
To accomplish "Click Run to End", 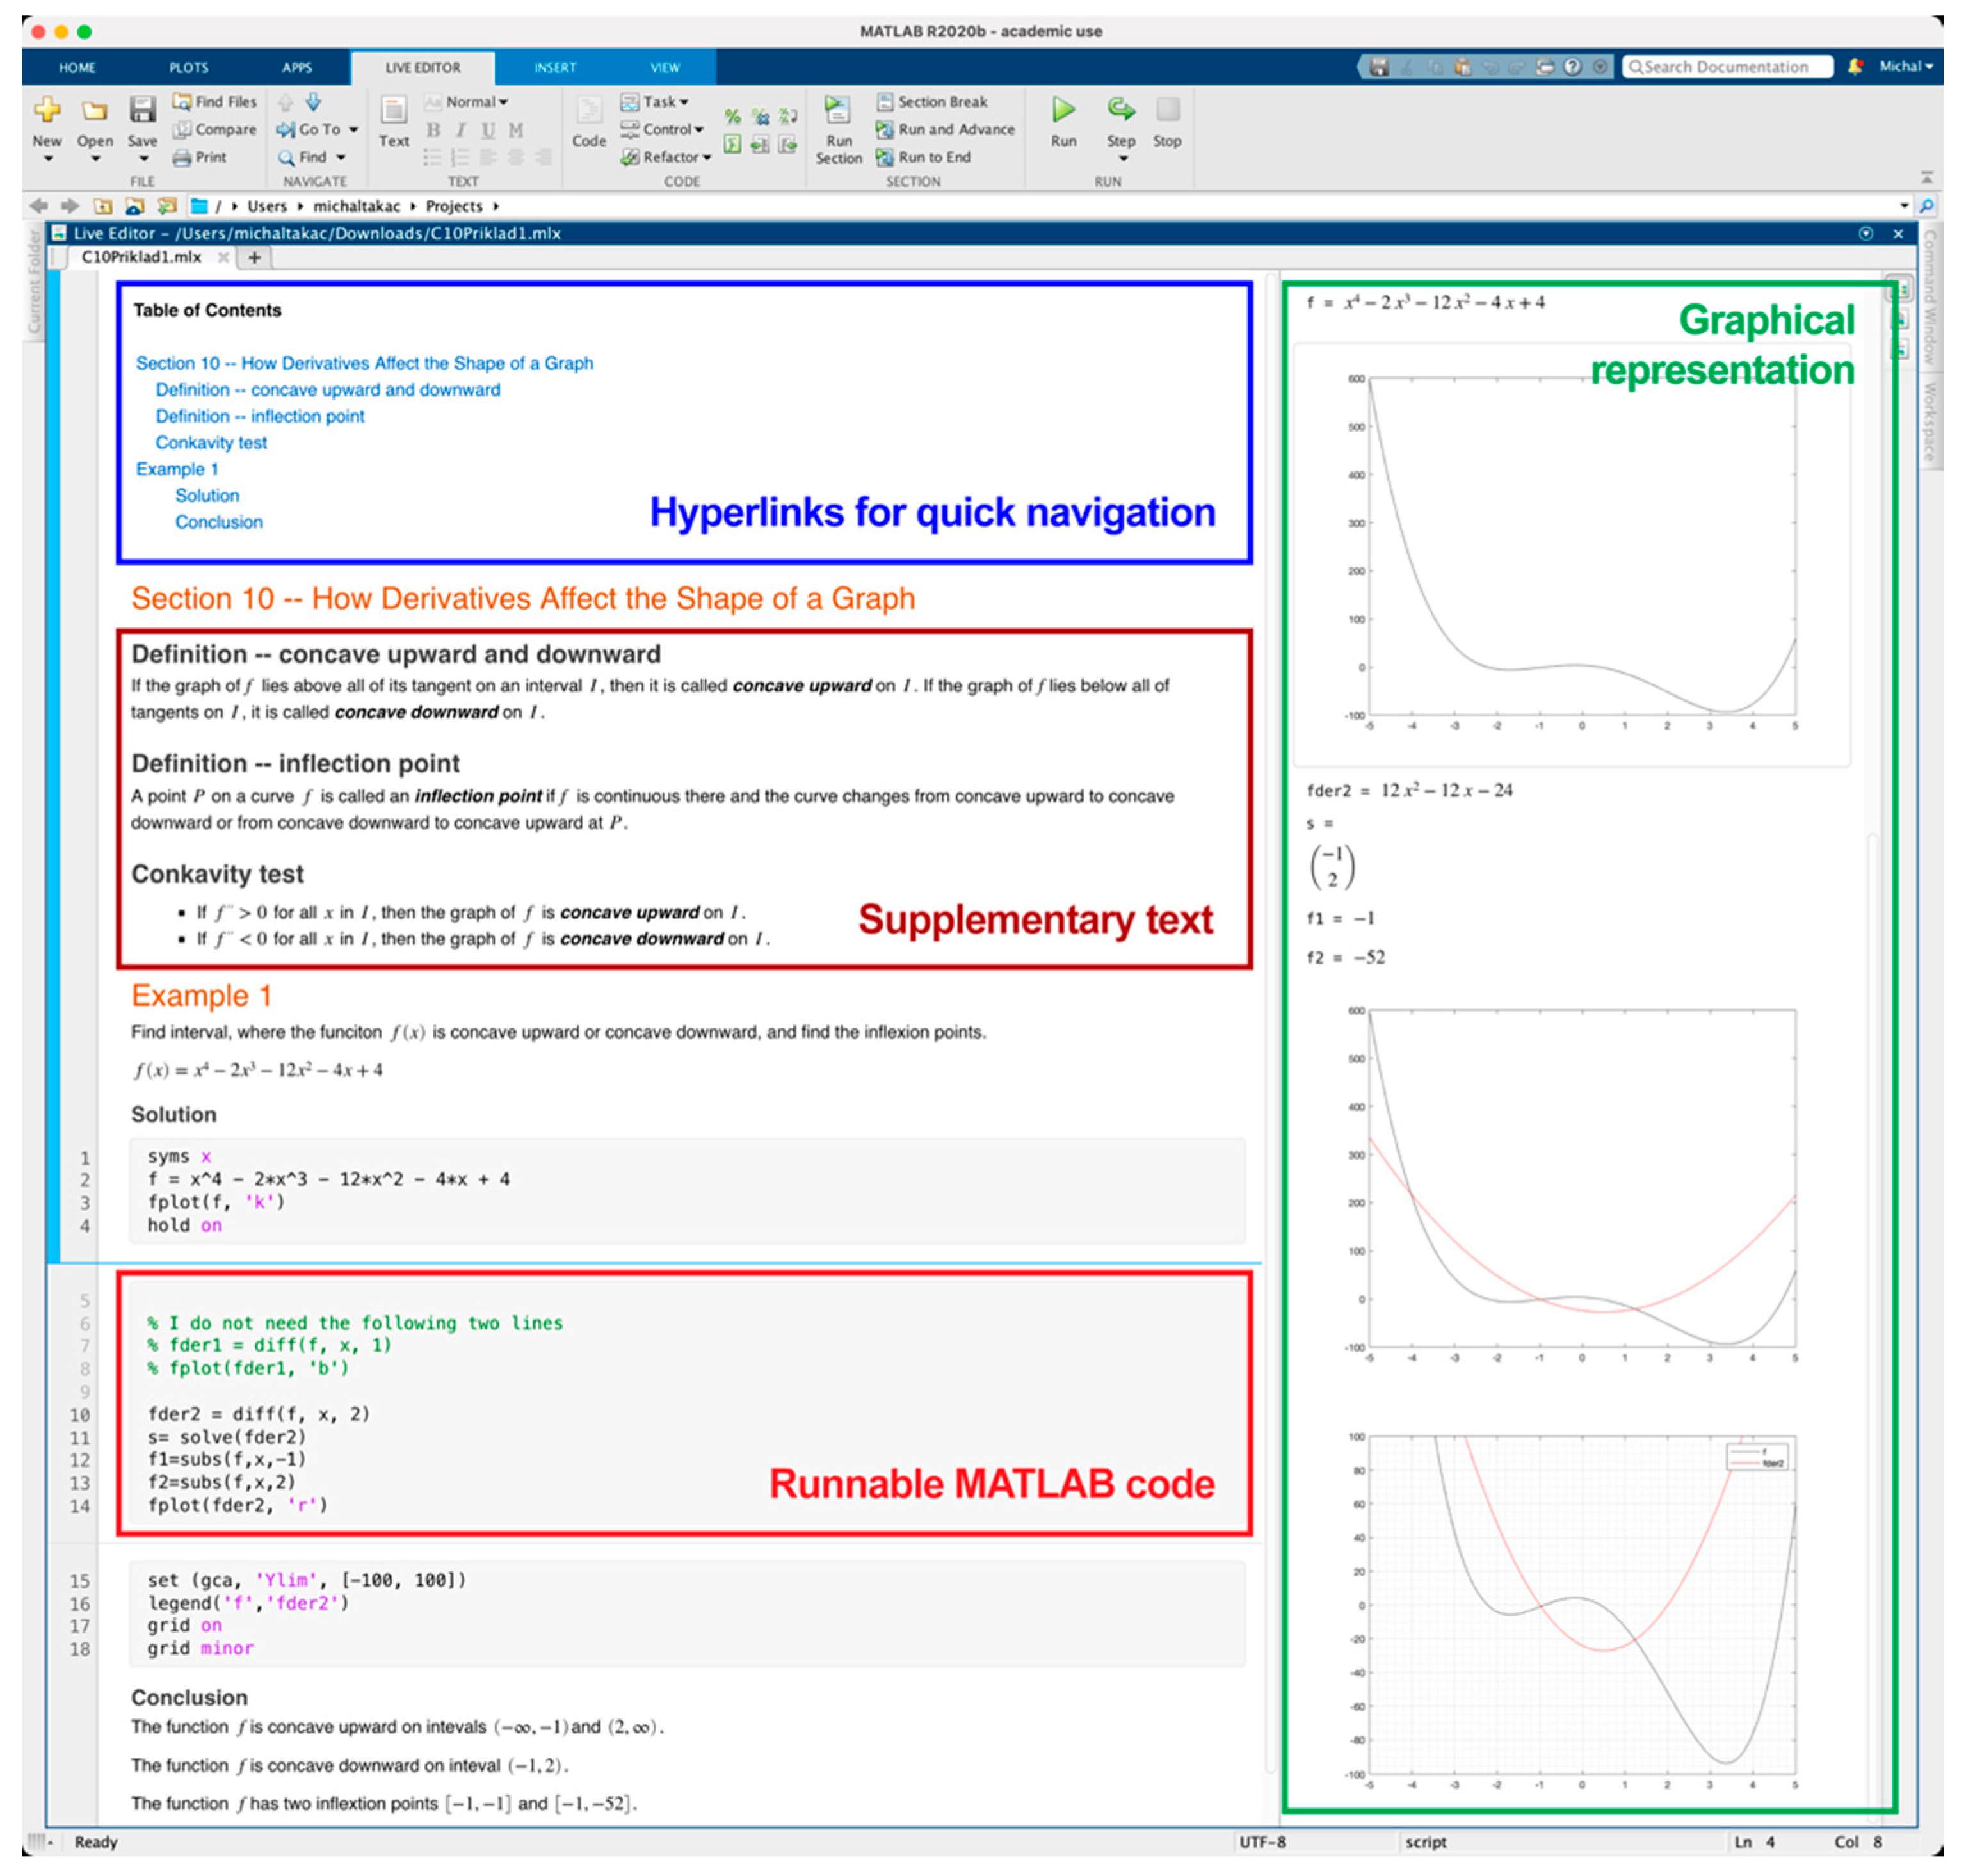I will (924, 157).
